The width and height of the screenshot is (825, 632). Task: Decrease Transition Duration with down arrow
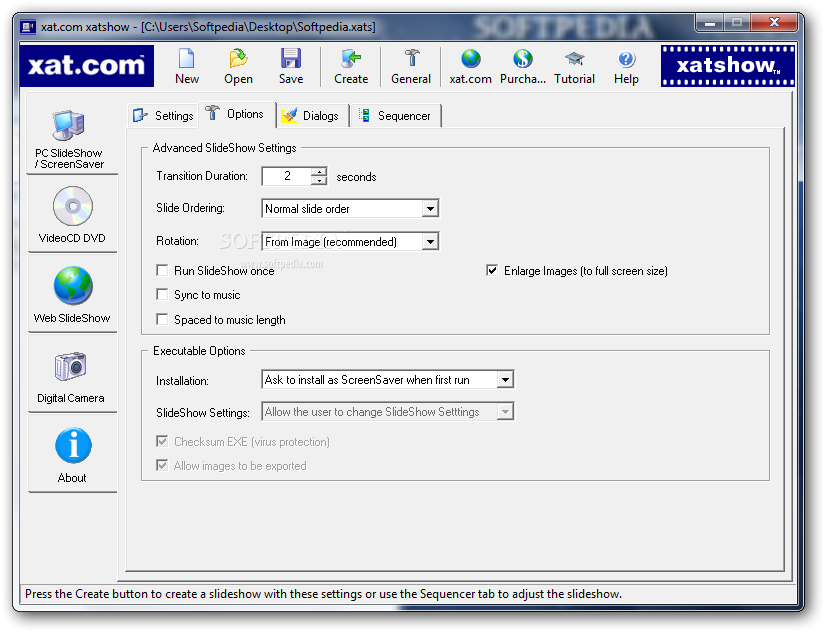click(319, 180)
